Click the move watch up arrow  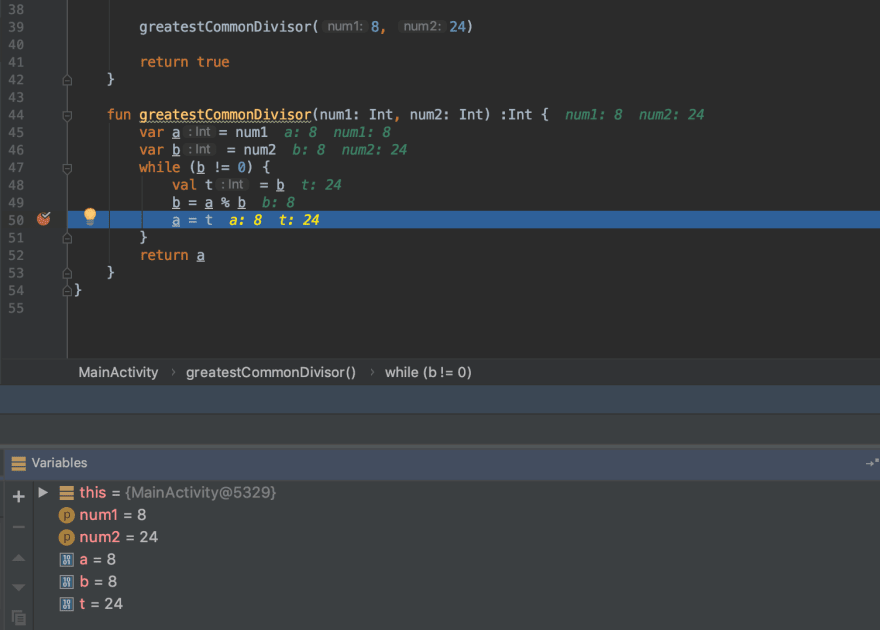pos(19,558)
